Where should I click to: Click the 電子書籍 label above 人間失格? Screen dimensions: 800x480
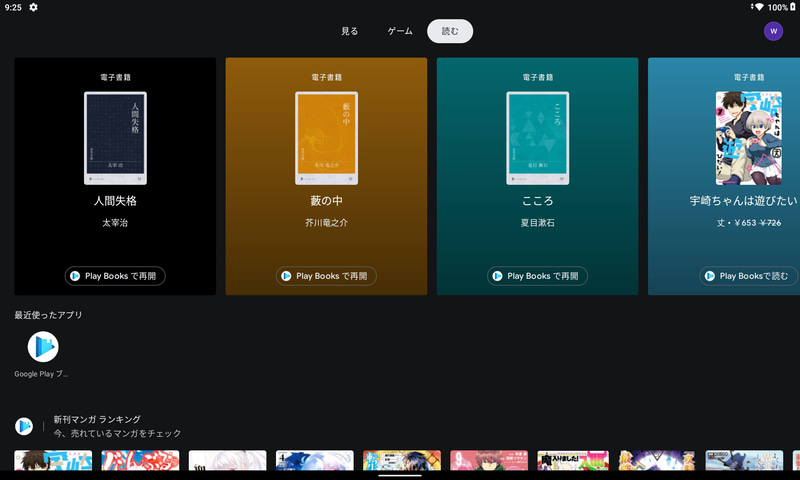pos(115,77)
